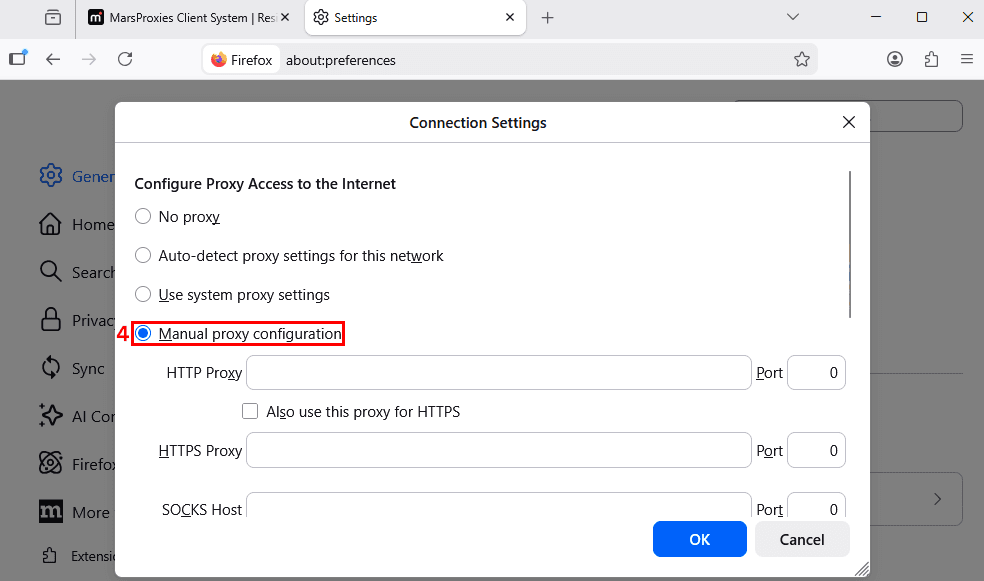Select Auto-detect proxy settings for this network
984x581 pixels.
tap(143, 255)
